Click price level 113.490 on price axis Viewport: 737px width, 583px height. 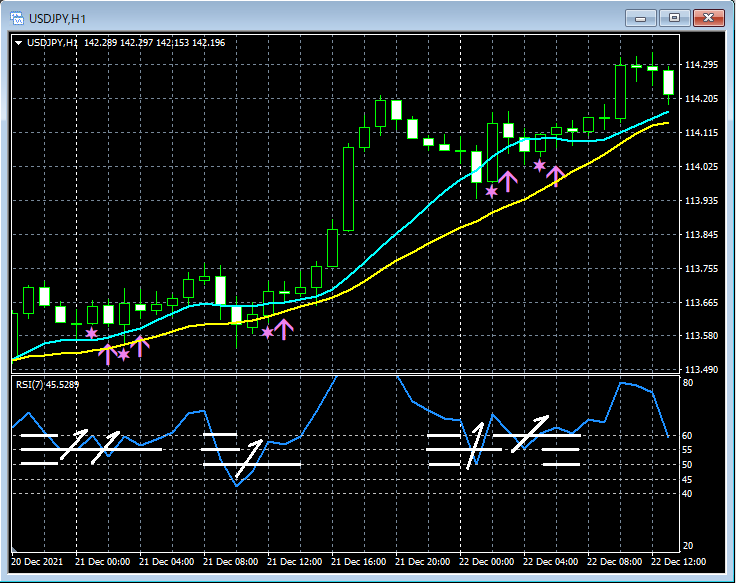[x=701, y=370]
